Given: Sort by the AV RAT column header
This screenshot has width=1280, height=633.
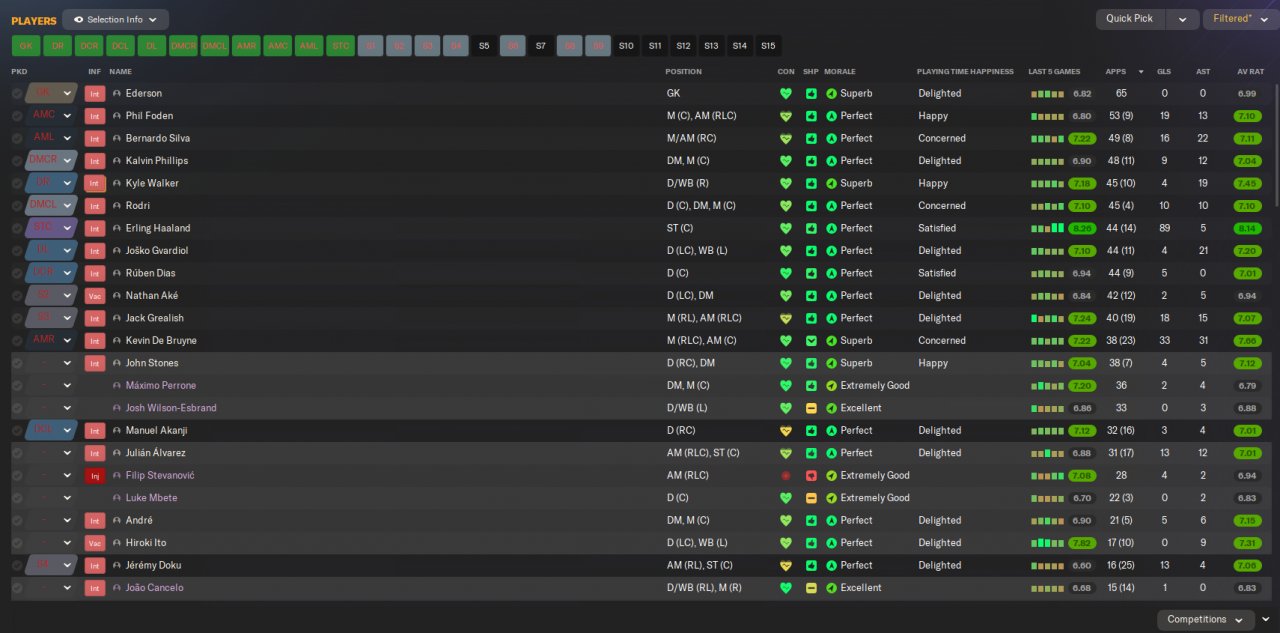Looking at the screenshot, I should pyautogui.click(x=1249, y=72).
